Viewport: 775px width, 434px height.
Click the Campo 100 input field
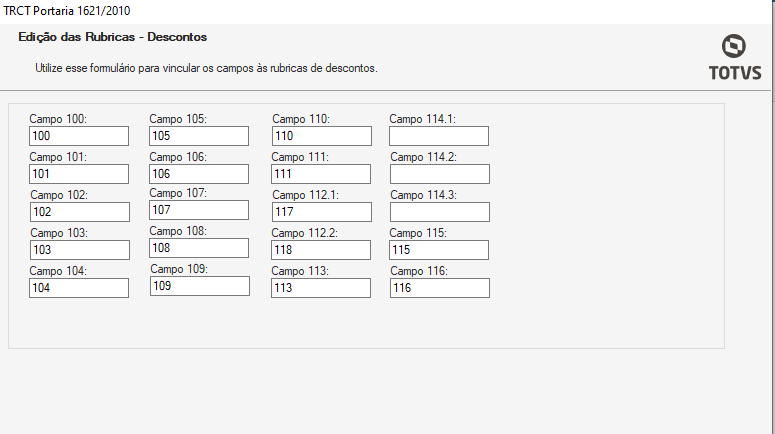(79, 136)
